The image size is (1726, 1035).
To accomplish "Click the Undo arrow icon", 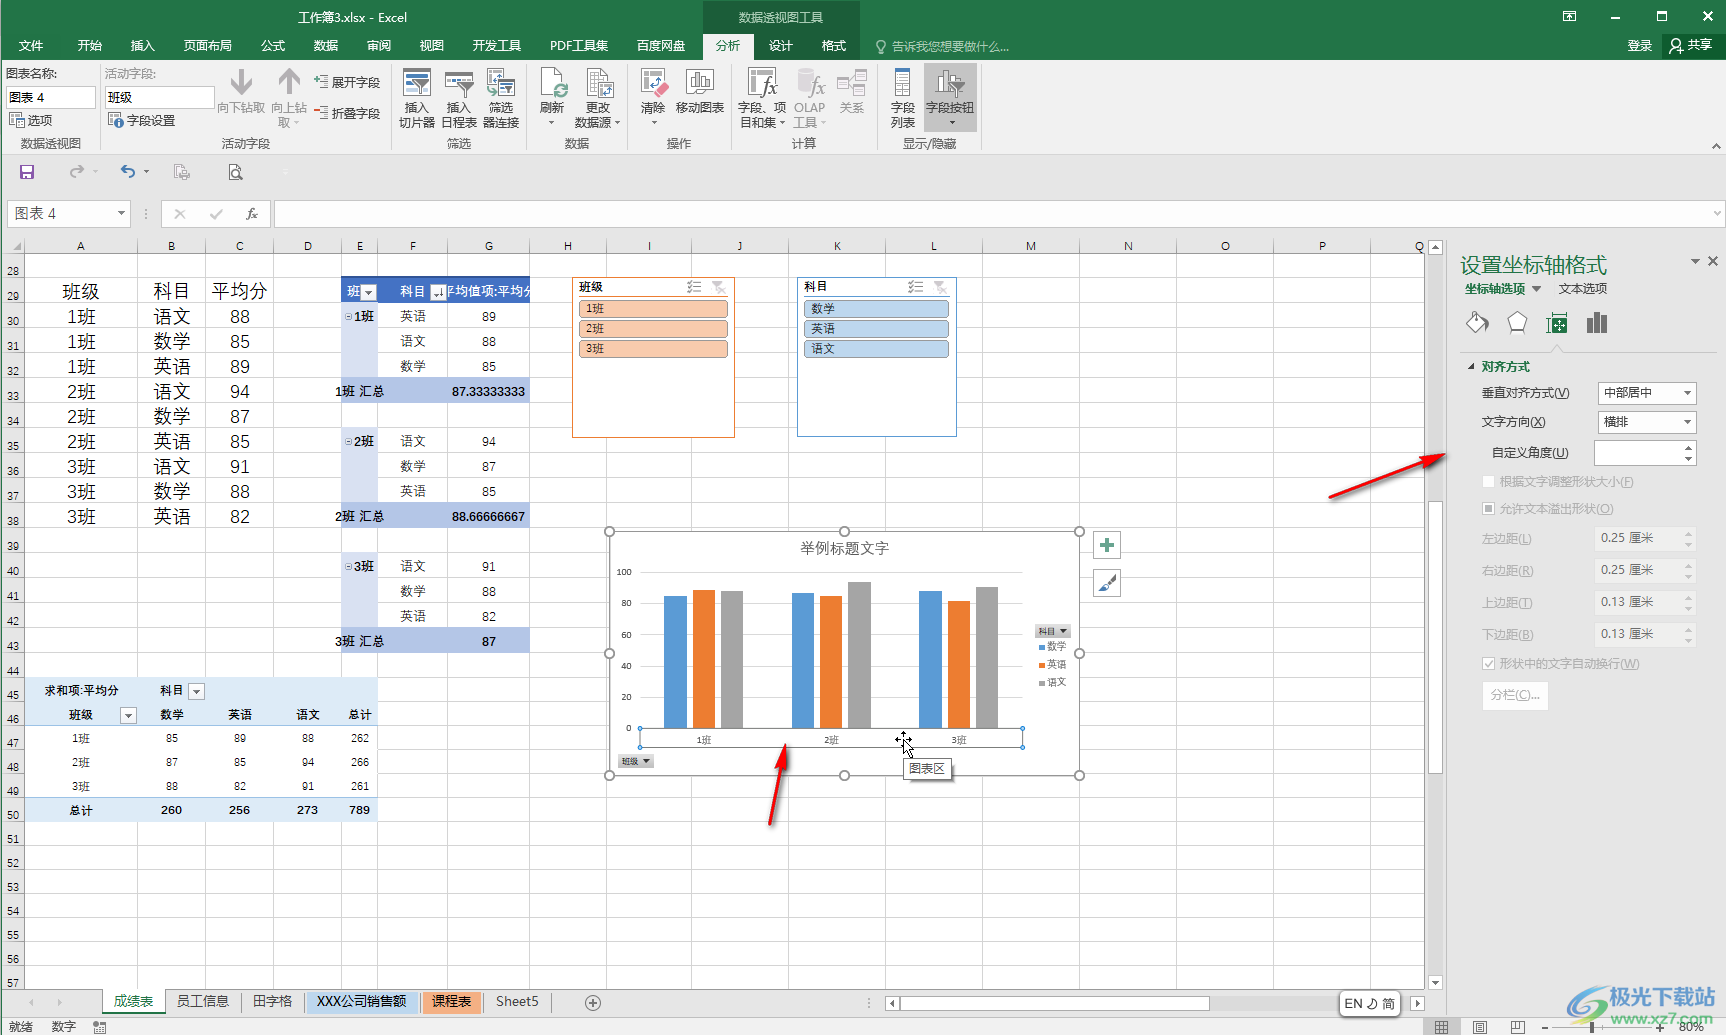I will tap(127, 172).
